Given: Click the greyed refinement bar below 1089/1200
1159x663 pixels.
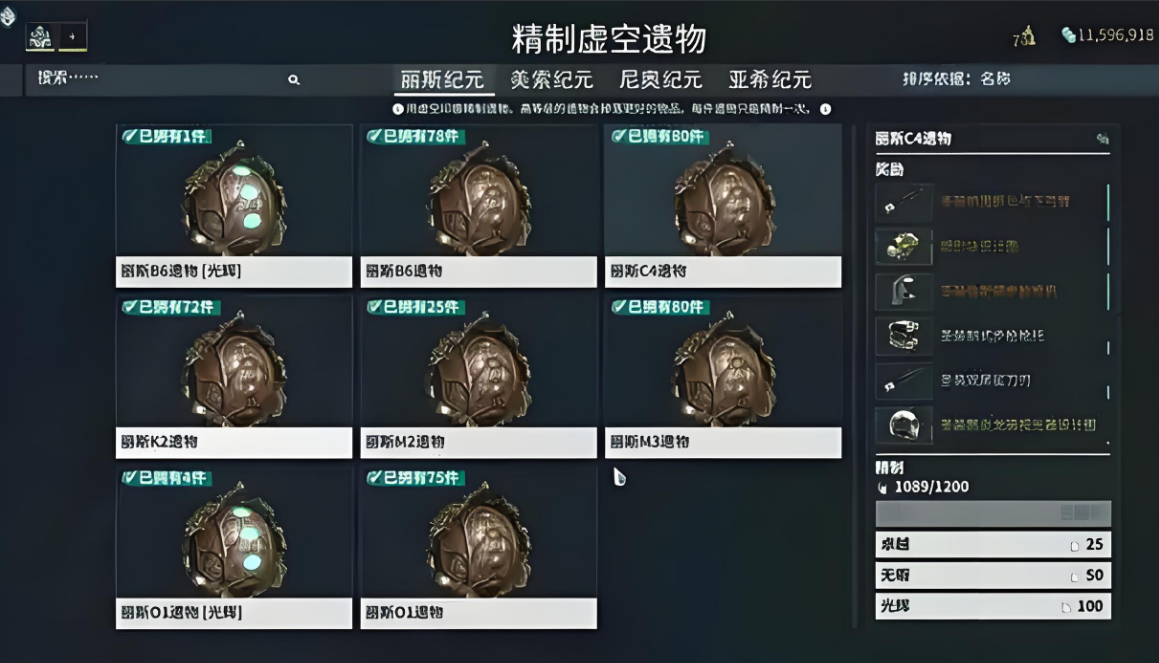Looking at the screenshot, I should click(993, 513).
